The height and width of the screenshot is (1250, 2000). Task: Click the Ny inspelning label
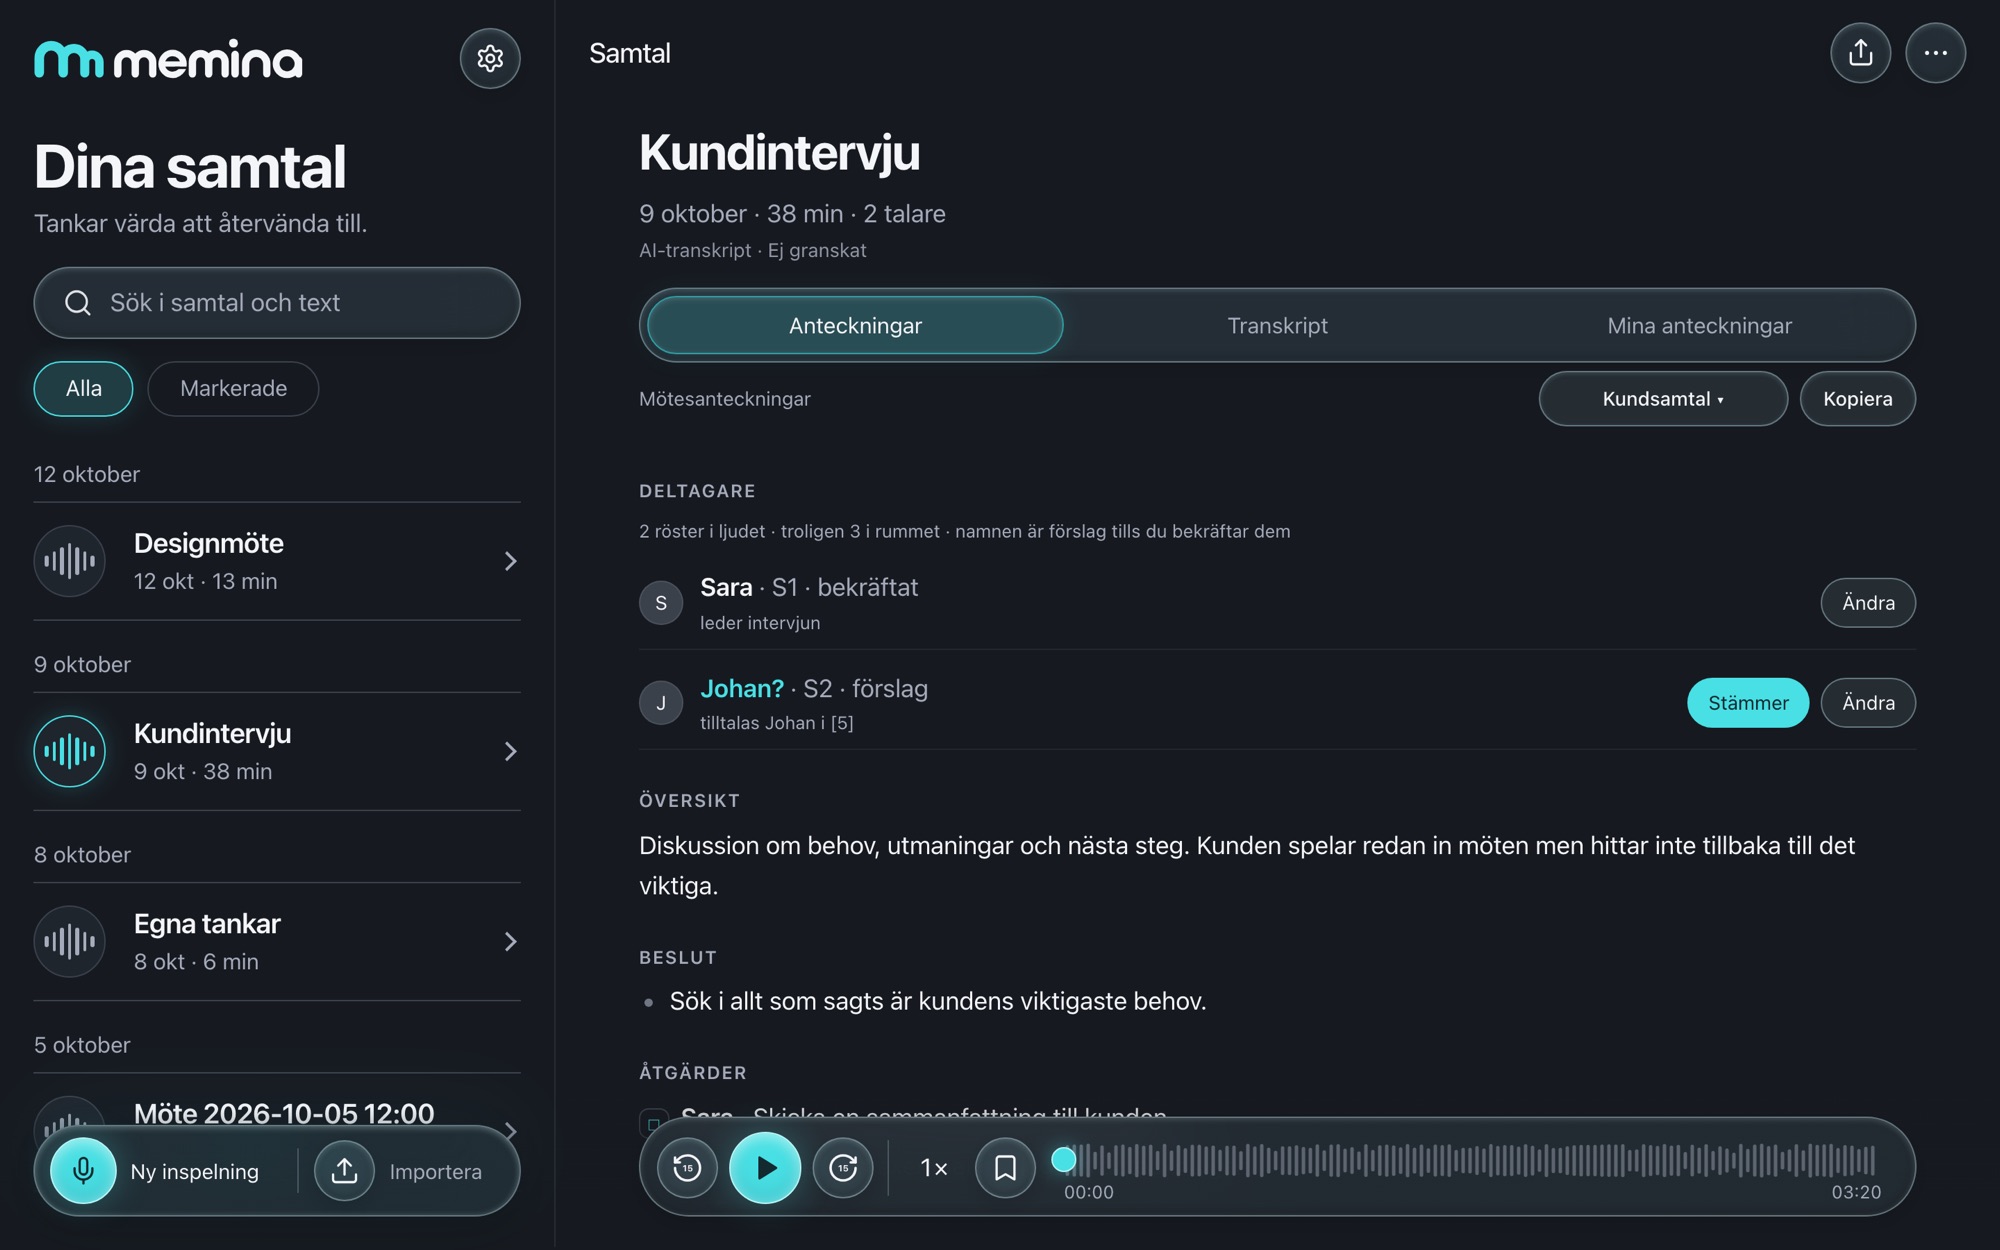pos(194,1171)
